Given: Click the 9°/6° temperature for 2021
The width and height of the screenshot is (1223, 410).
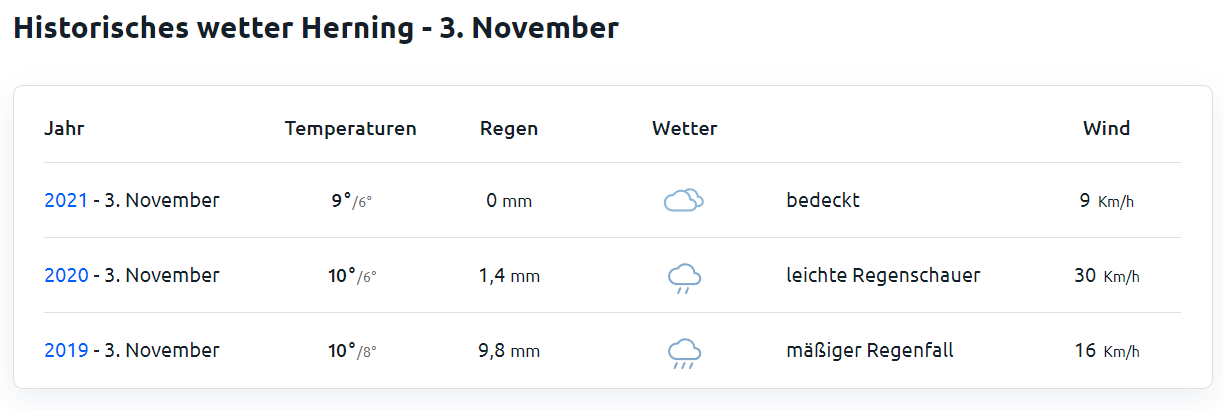Looking at the screenshot, I should [x=351, y=200].
